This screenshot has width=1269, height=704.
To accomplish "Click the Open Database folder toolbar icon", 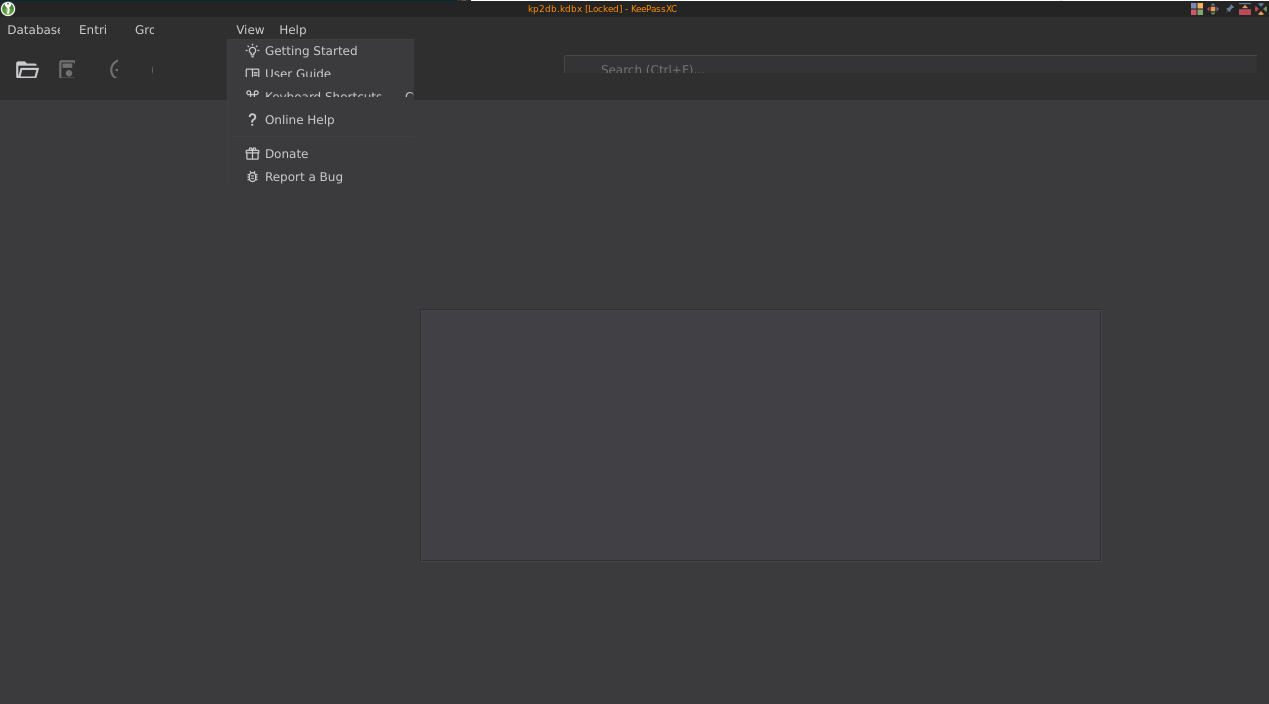I will [27, 70].
